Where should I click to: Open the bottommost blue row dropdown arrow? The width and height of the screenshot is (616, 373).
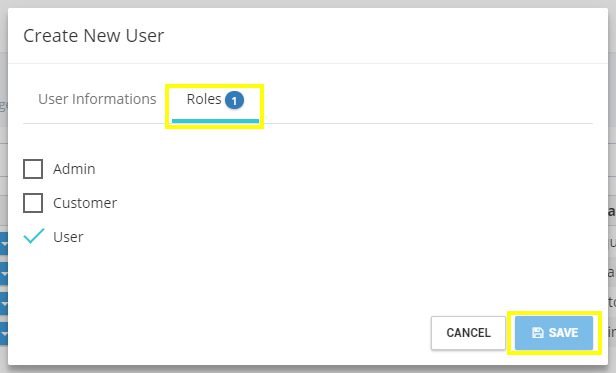coord(4,334)
